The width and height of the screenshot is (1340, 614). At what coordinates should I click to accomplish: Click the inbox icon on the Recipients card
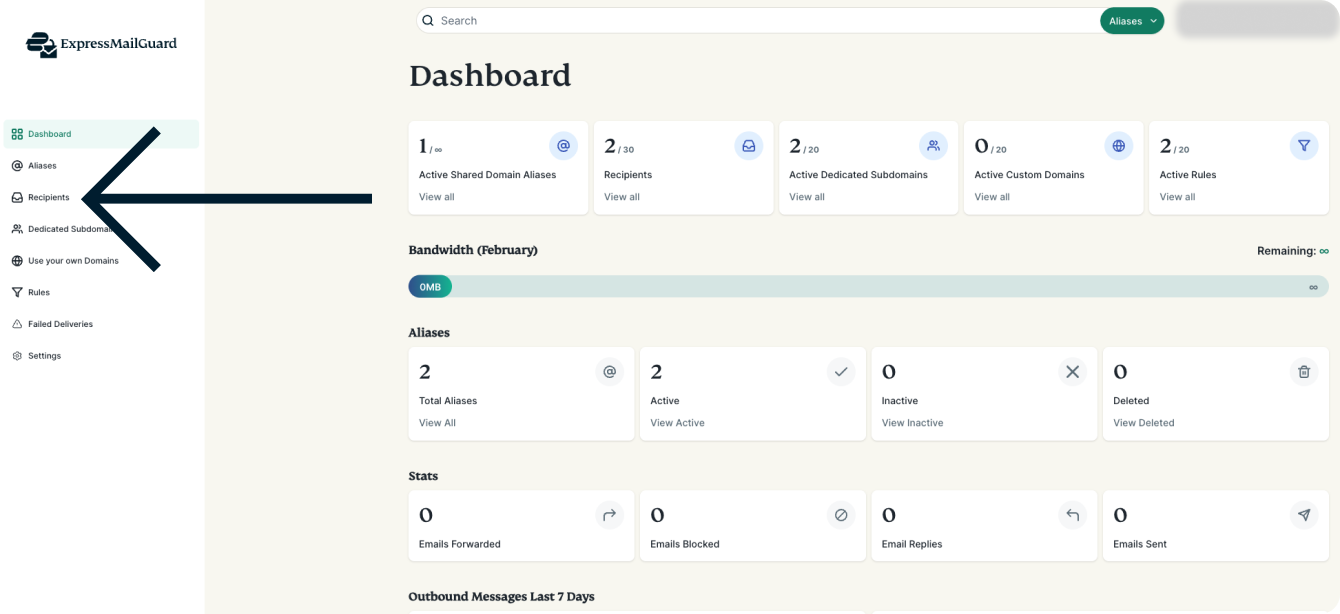click(x=748, y=146)
